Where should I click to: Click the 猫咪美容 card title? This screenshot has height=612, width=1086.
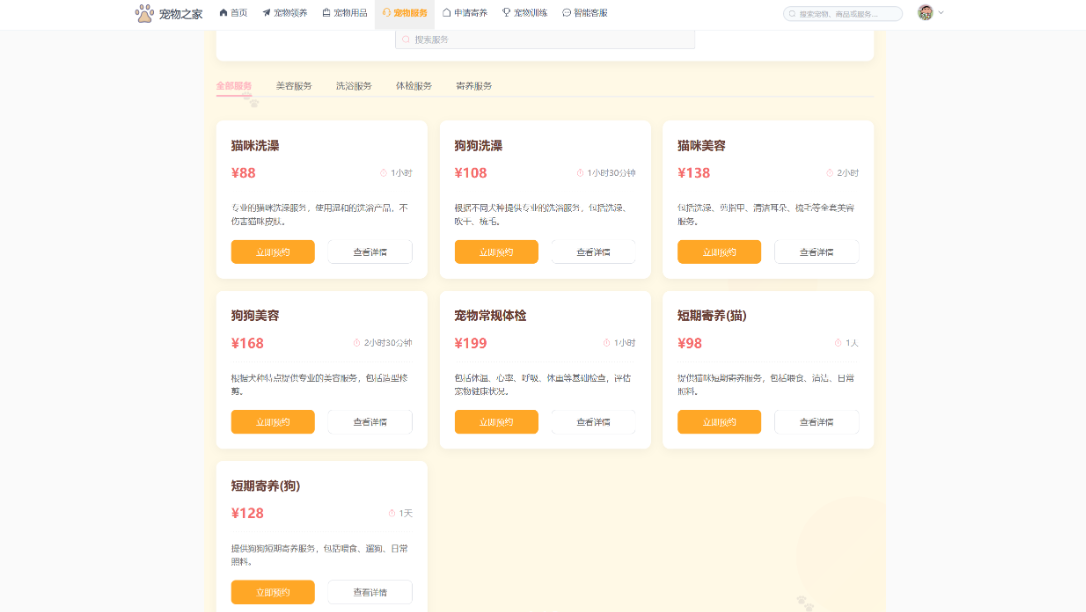[x=701, y=145]
